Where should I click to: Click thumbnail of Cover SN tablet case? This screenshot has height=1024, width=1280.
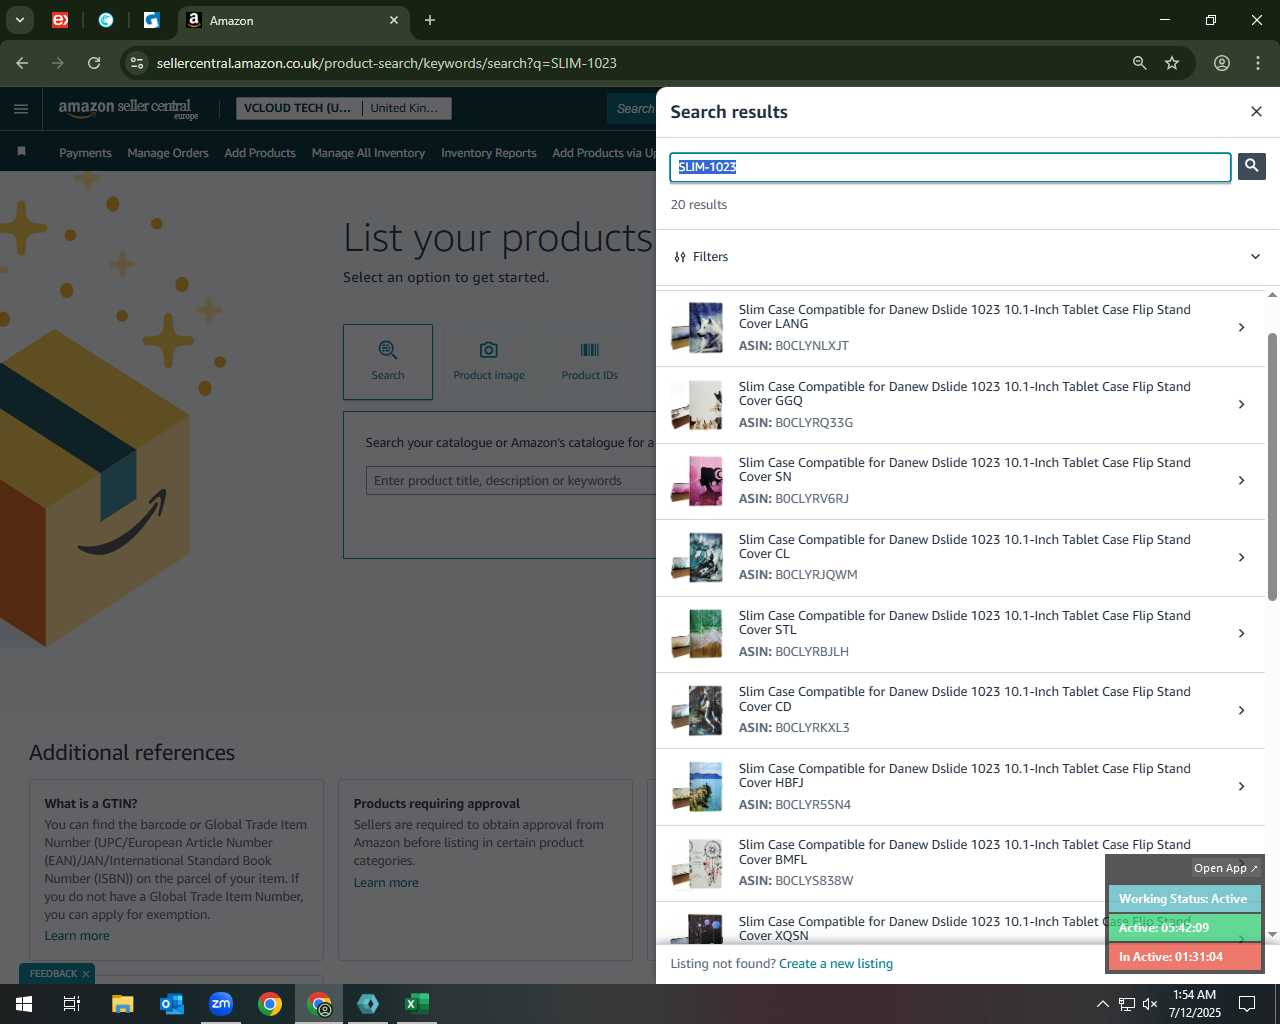coord(697,481)
